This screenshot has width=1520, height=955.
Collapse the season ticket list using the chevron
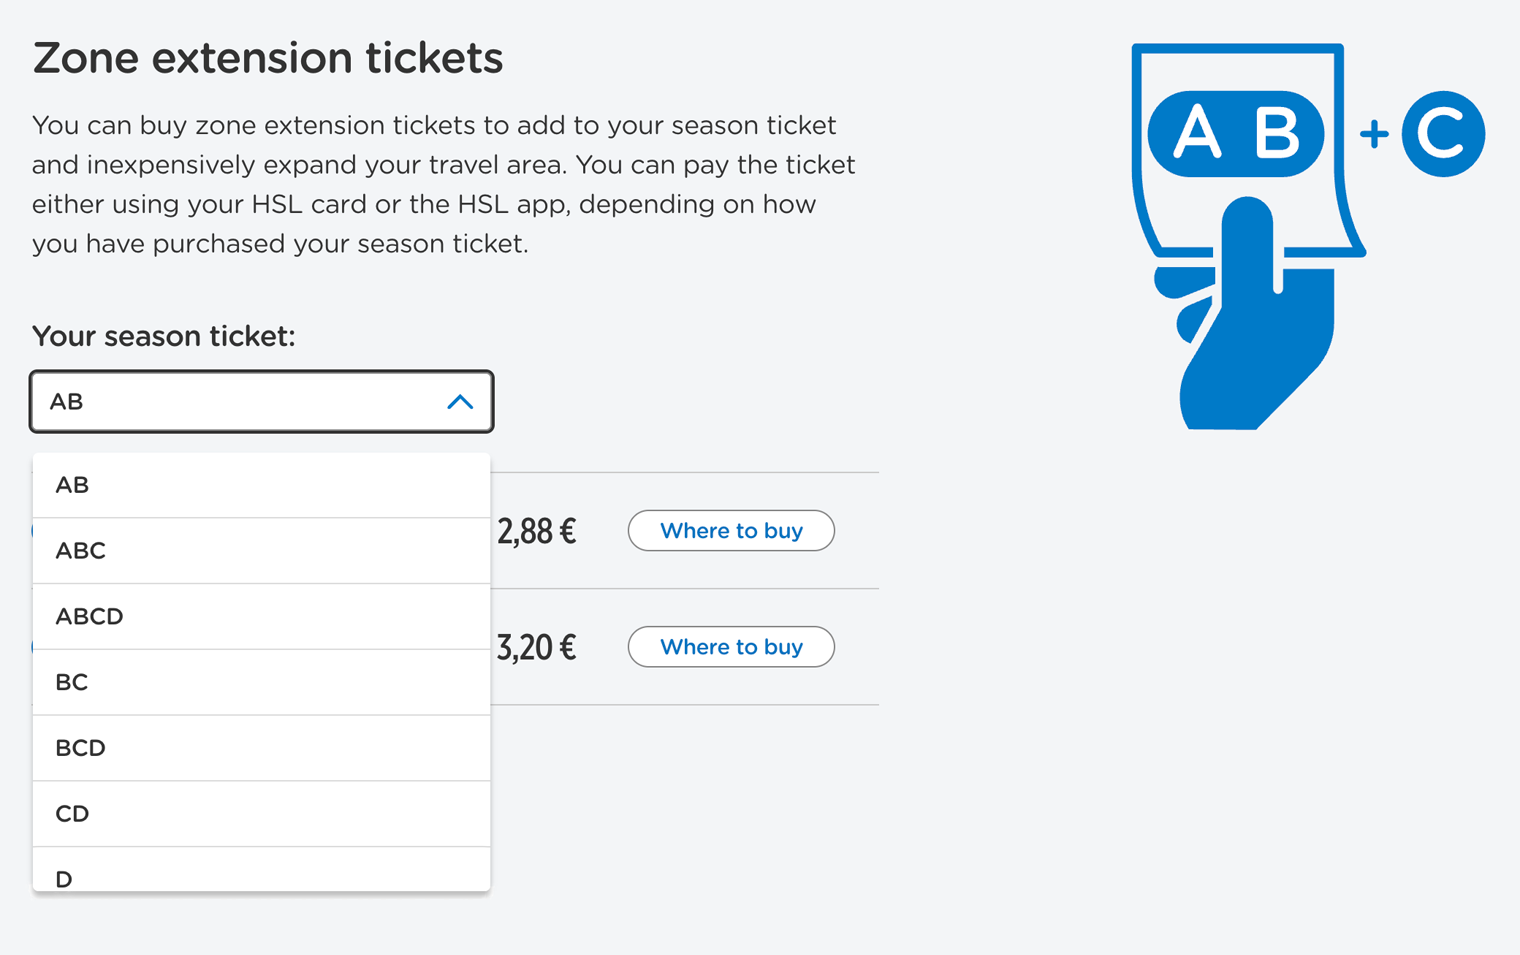click(460, 402)
